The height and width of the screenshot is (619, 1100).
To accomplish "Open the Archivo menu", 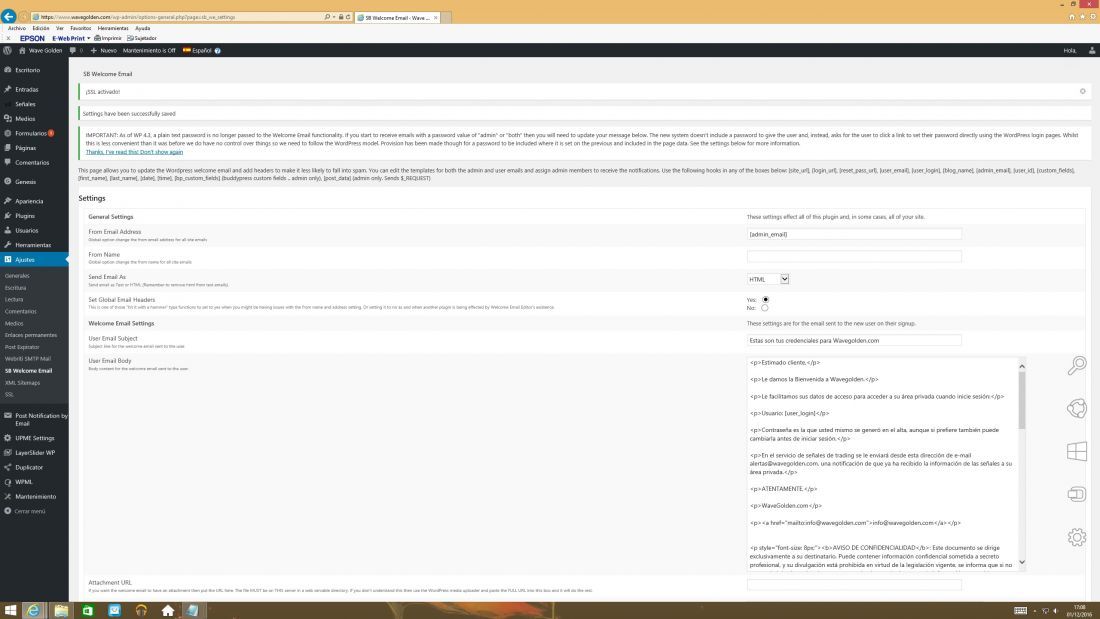I will tap(17, 28).
